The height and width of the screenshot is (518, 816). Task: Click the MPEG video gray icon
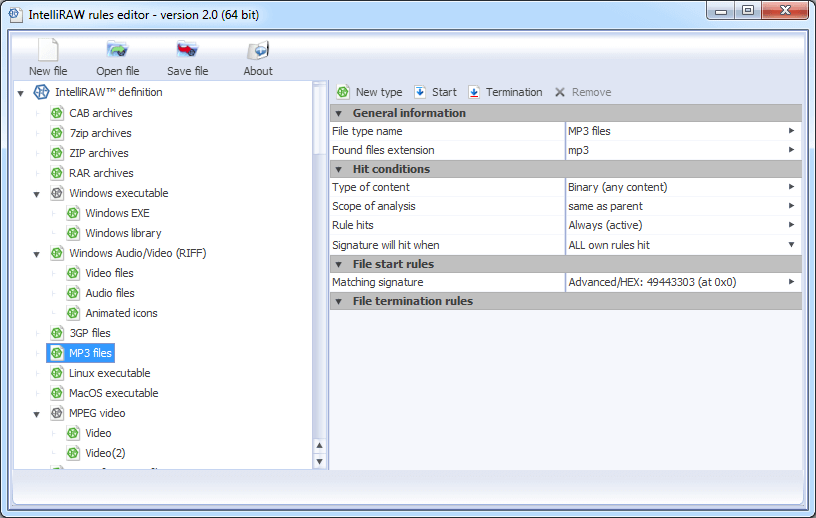pos(57,413)
